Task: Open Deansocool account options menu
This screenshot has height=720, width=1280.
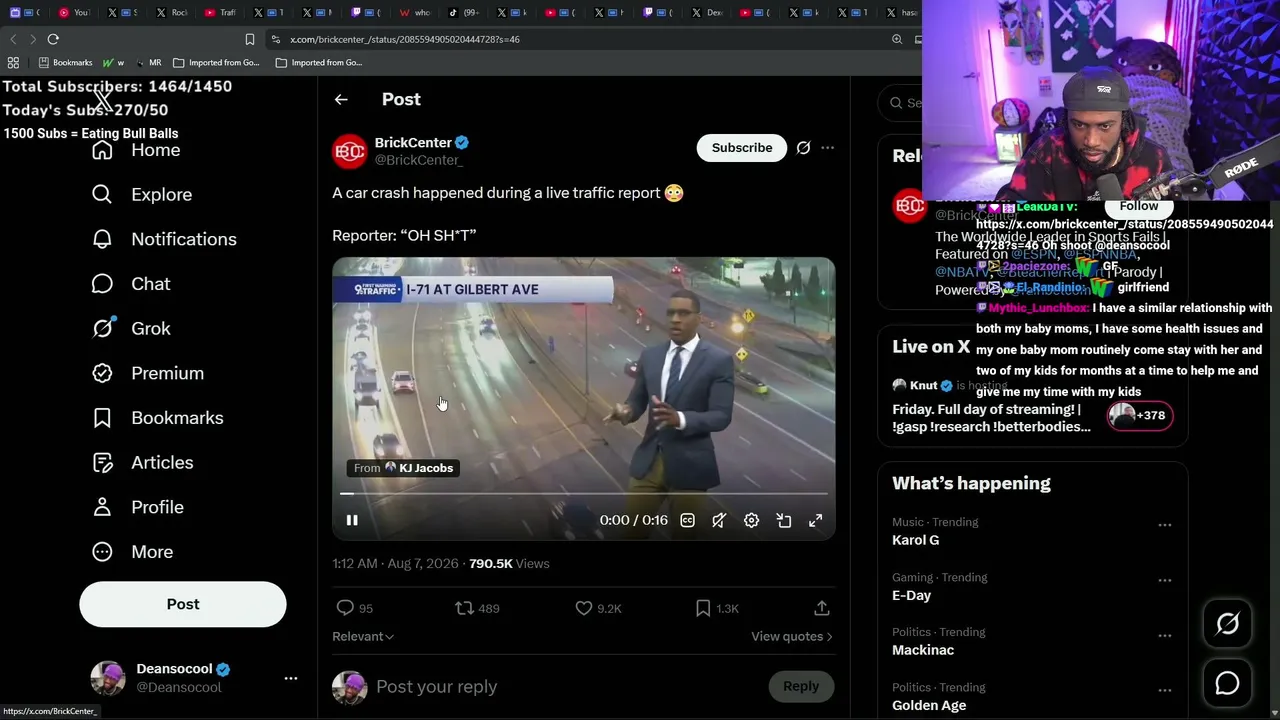Action: click(x=291, y=678)
